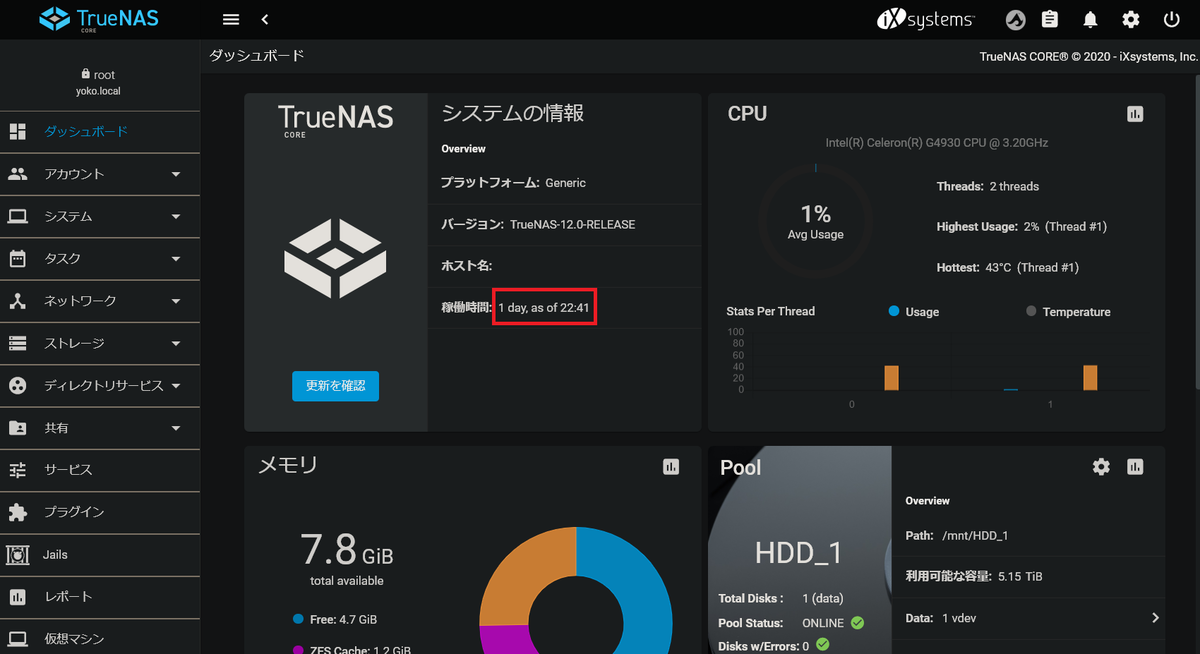Expand the ディレクトリサービス menu arrow

[x=176, y=385]
